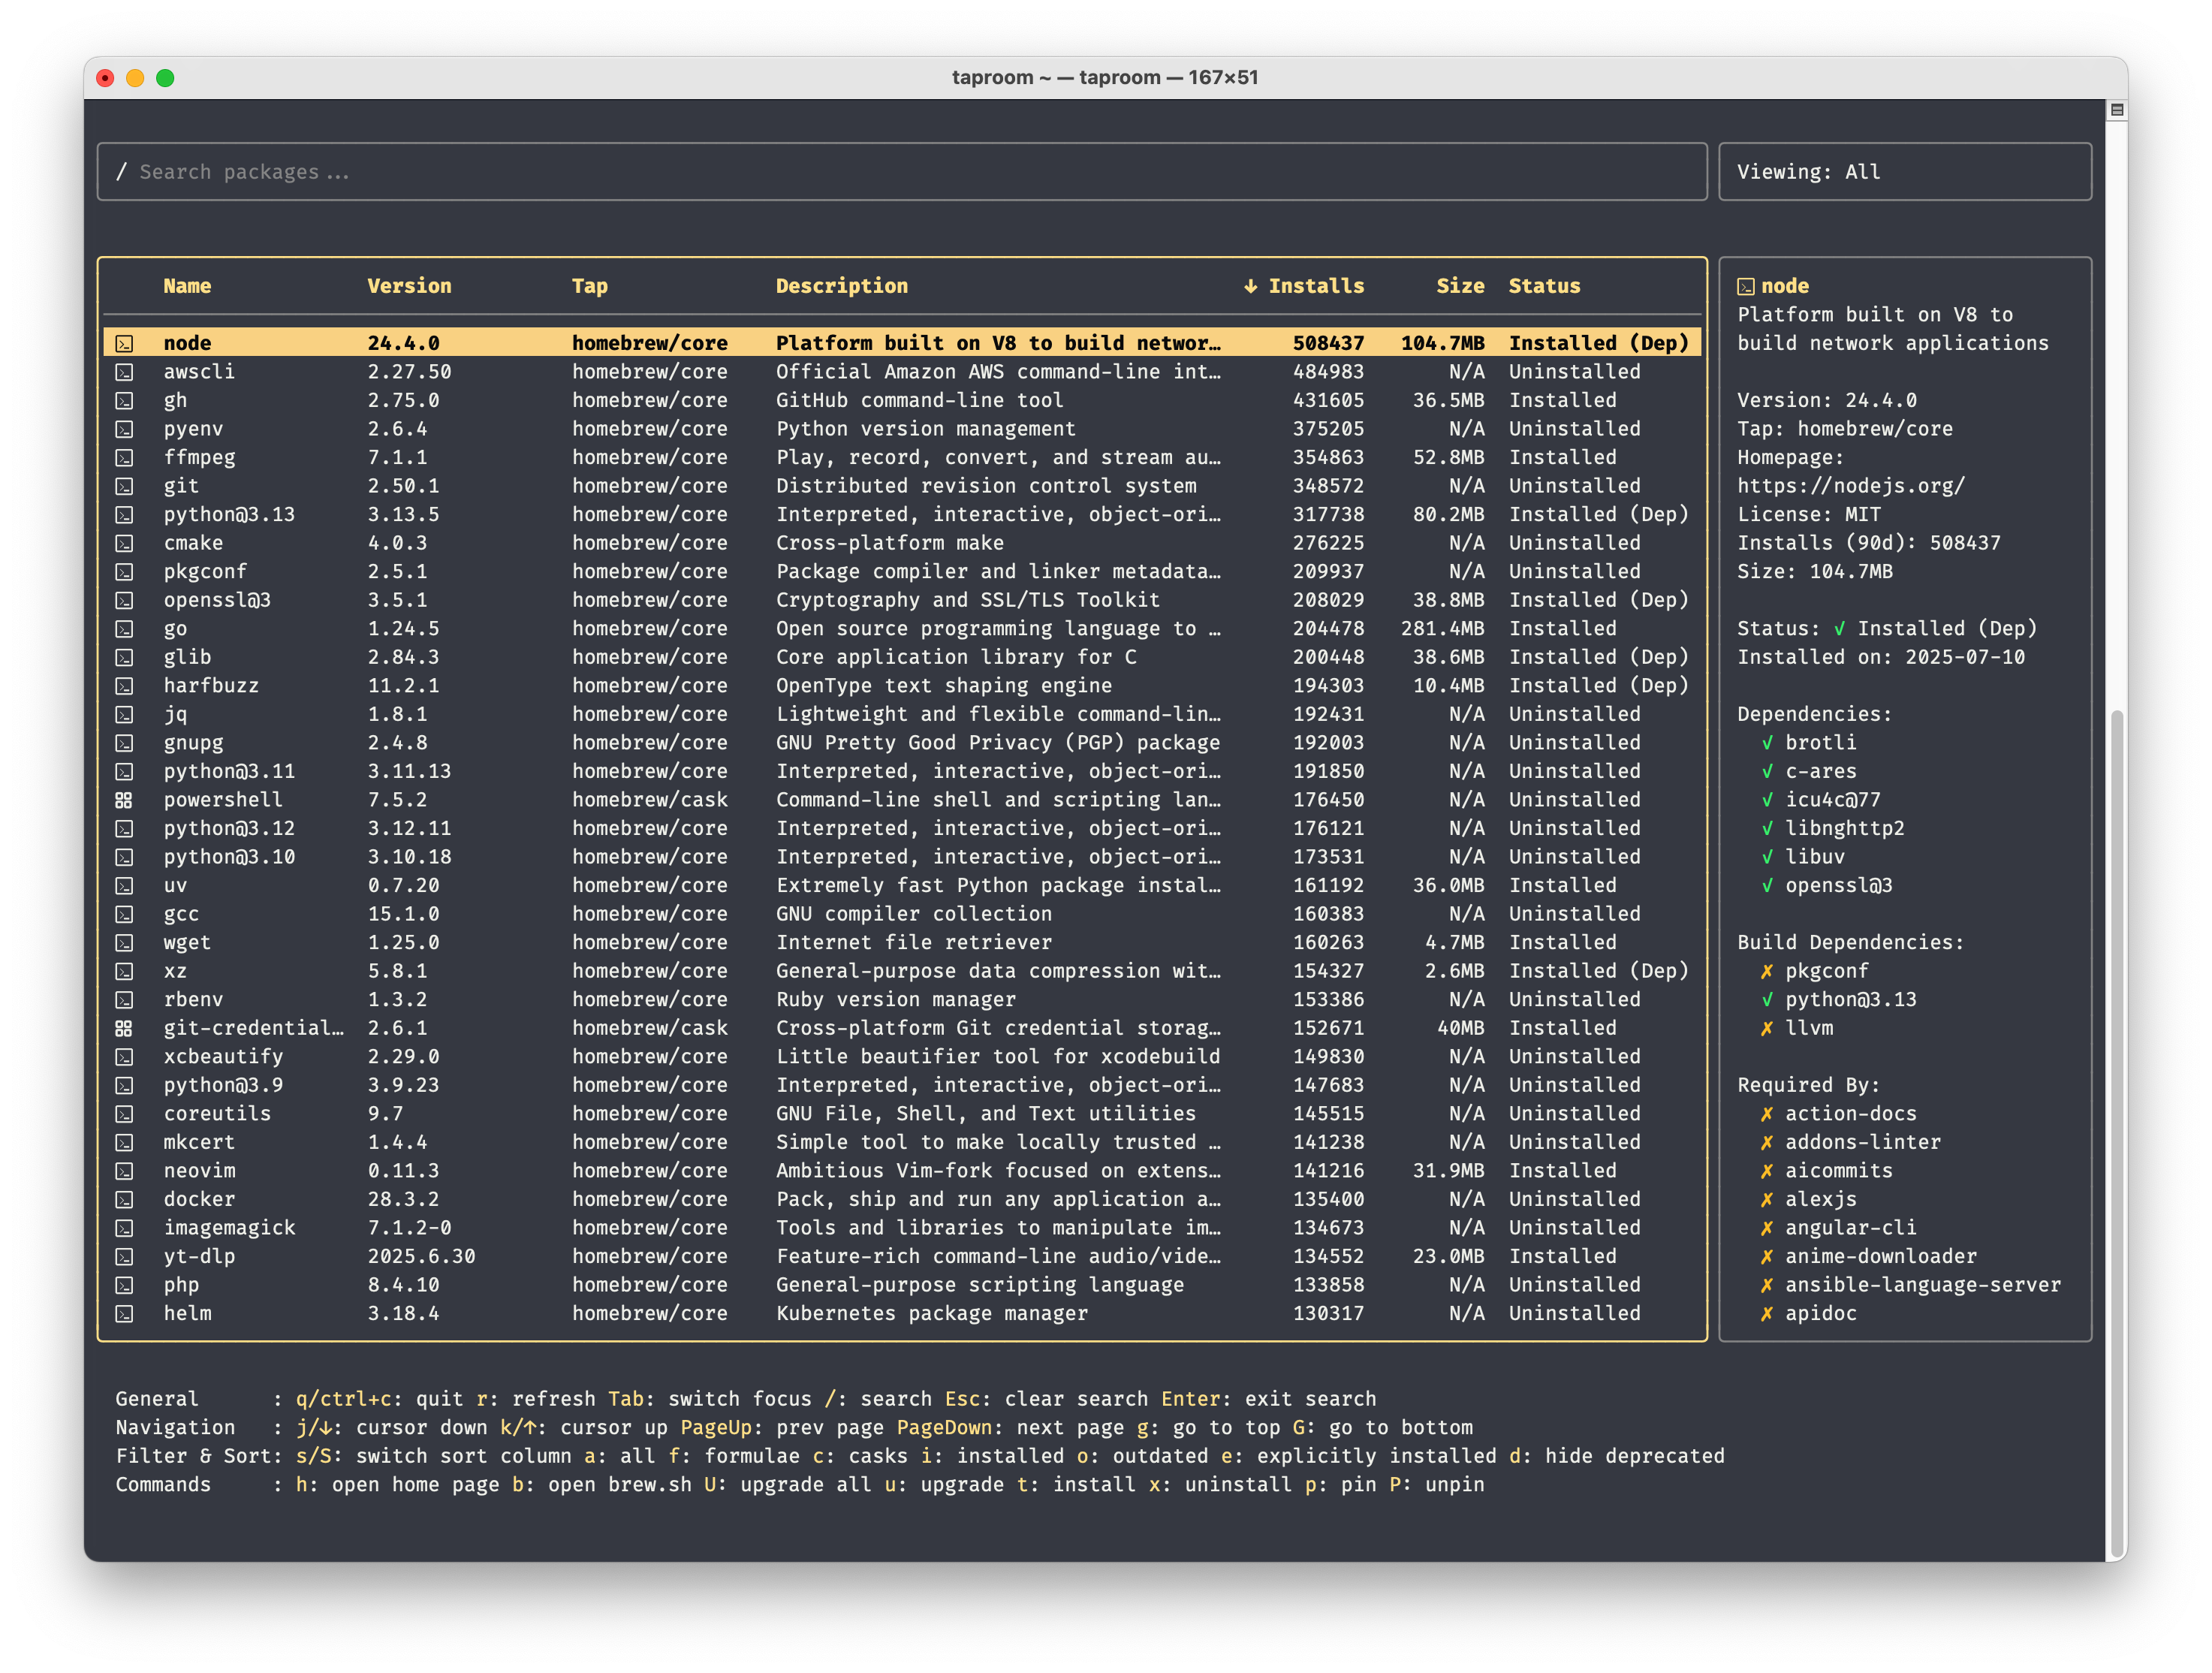Click the X mark beside action-docs
This screenshot has height=1673, width=2212.
pos(1767,1114)
